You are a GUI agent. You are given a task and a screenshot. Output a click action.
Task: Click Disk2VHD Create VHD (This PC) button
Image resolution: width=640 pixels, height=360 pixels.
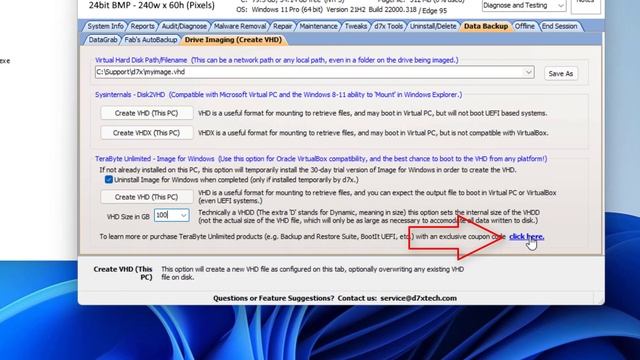coord(147,113)
